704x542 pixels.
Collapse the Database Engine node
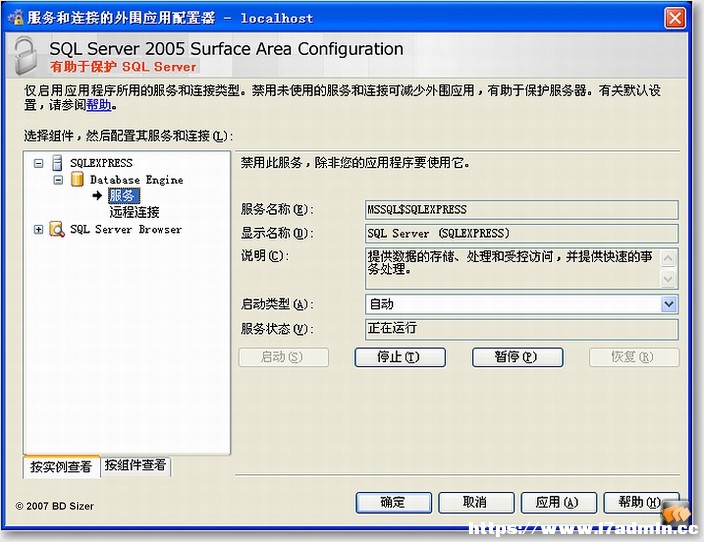[x=58, y=181]
